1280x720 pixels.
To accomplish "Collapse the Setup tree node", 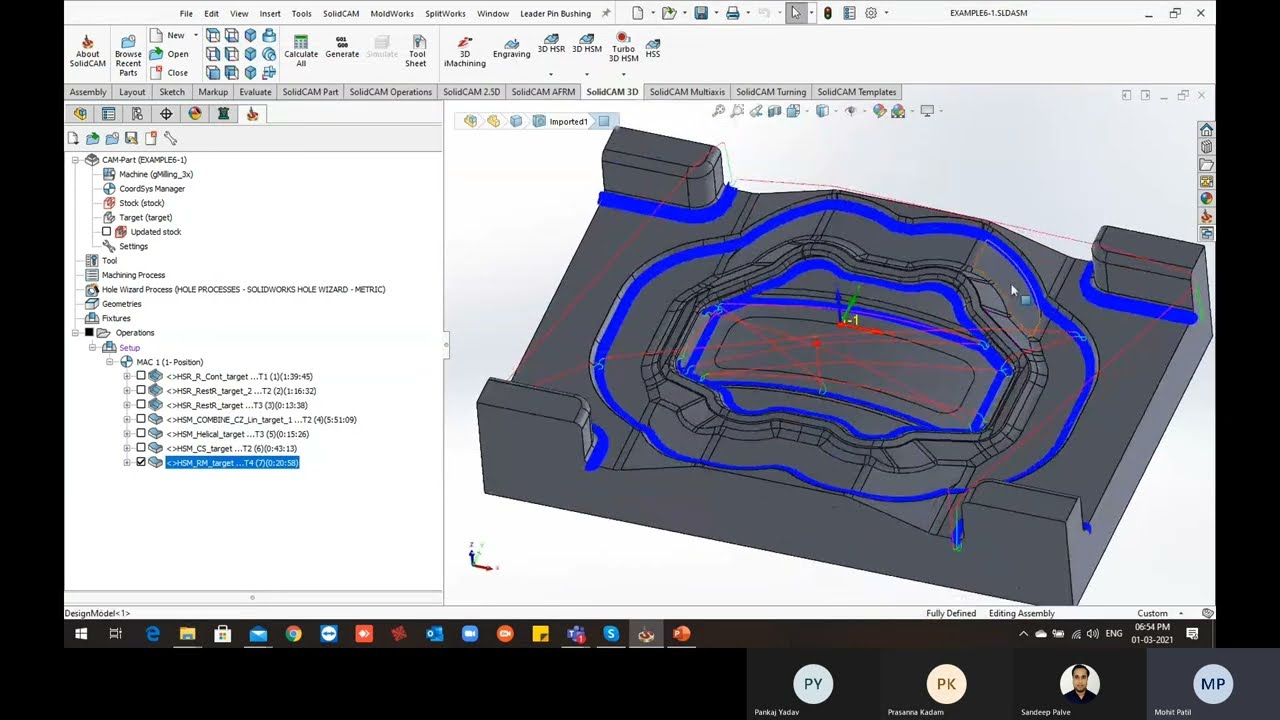I will [x=93, y=347].
